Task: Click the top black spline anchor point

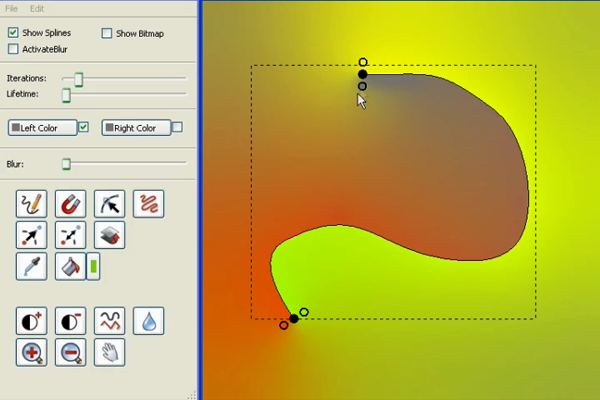Action: (x=363, y=74)
